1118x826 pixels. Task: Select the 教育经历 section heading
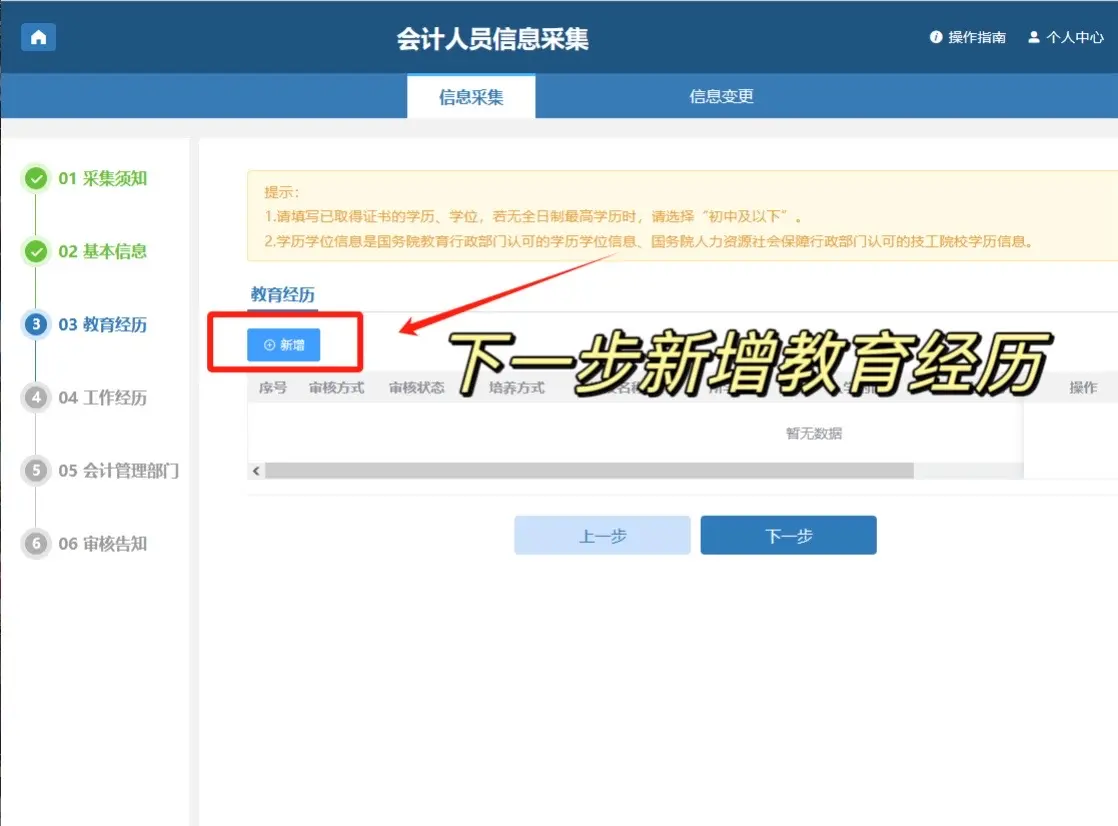tap(282, 295)
